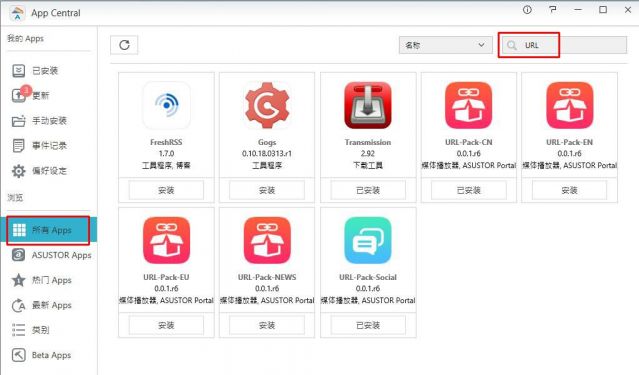Screen dimensions: 639x375
Task: Open 更新 updates section
Action: tap(41, 96)
